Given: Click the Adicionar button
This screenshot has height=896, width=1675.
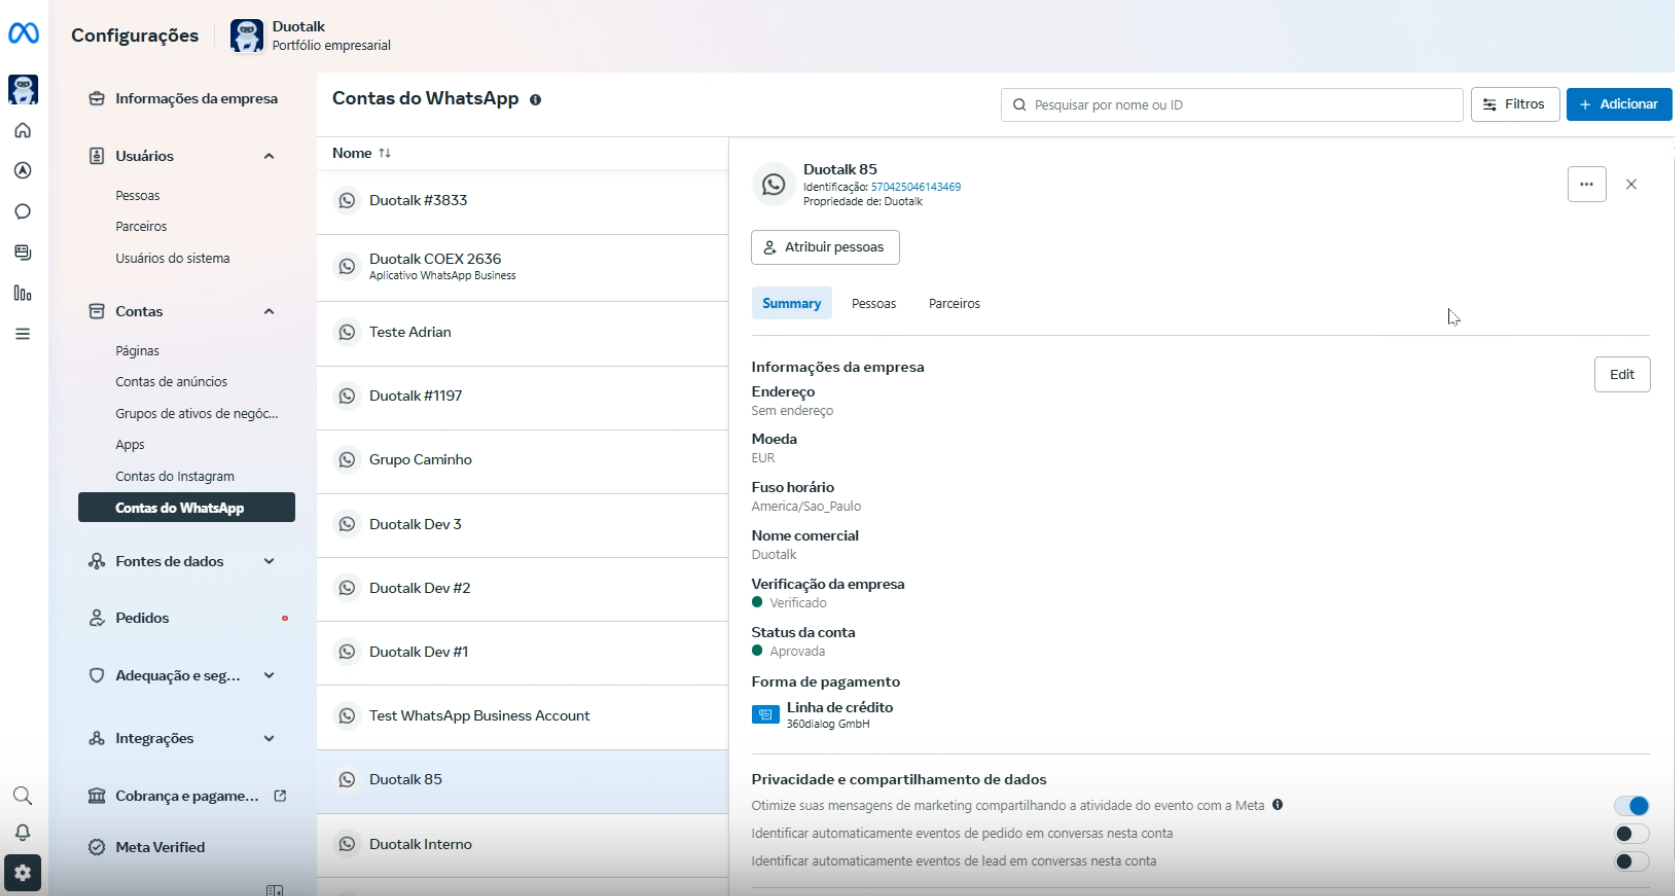Looking at the screenshot, I should (x=1619, y=104).
